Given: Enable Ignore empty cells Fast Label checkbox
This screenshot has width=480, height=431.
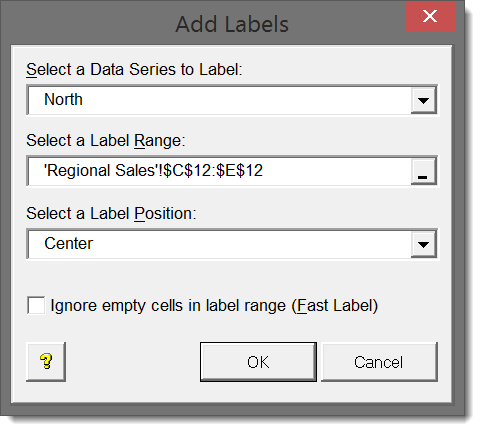Looking at the screenshot, I should point(36,305).
